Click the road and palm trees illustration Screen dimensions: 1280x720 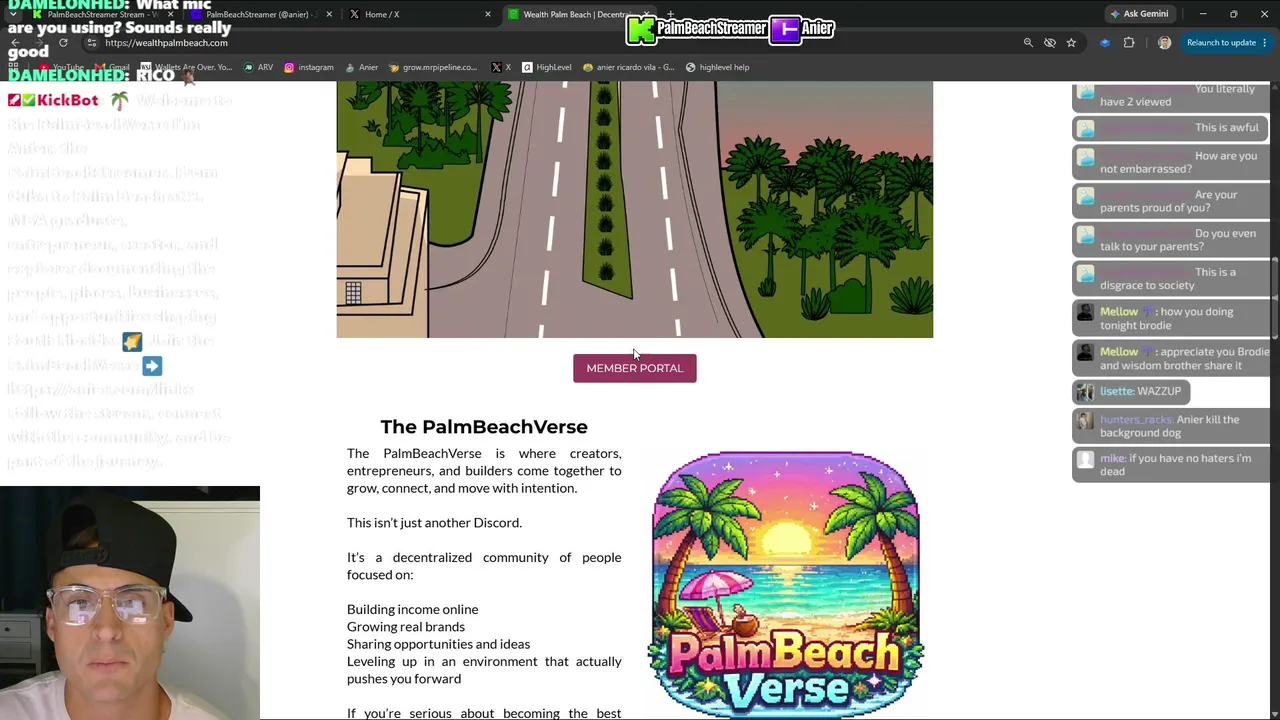pyautogui.click(x=635, y=210)
